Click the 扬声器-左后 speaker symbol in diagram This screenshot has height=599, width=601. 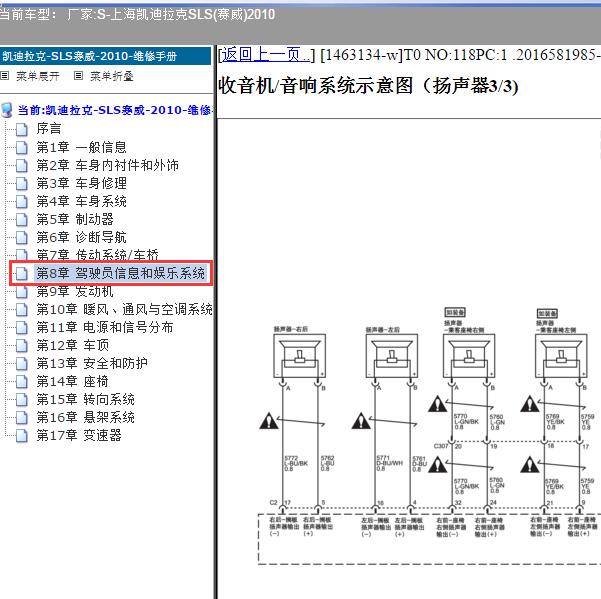(x=392, y=356)
